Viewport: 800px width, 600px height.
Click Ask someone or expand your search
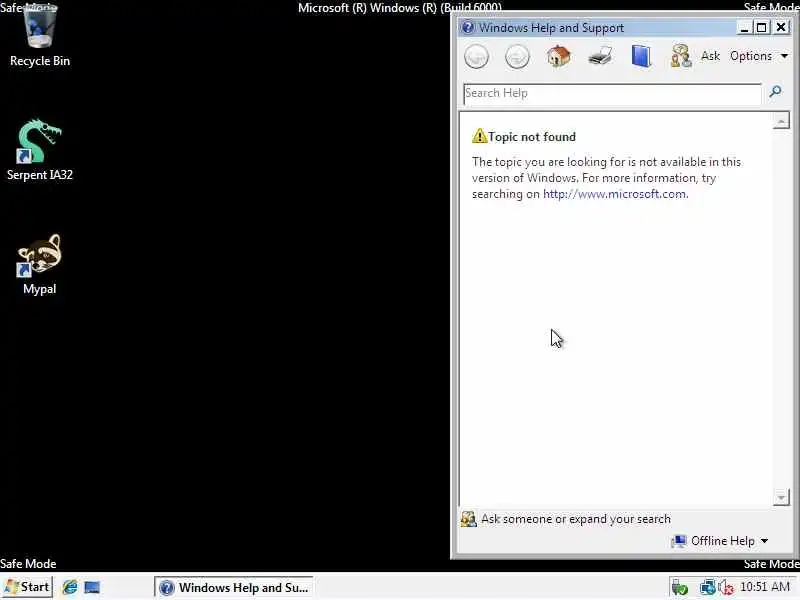click(576, 519)
